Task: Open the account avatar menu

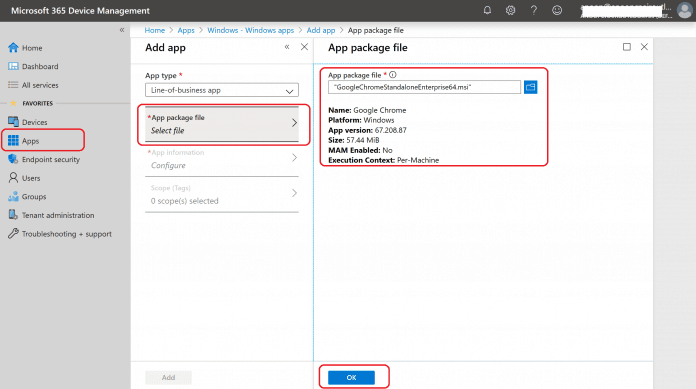Action: click(x=684, y=10)
